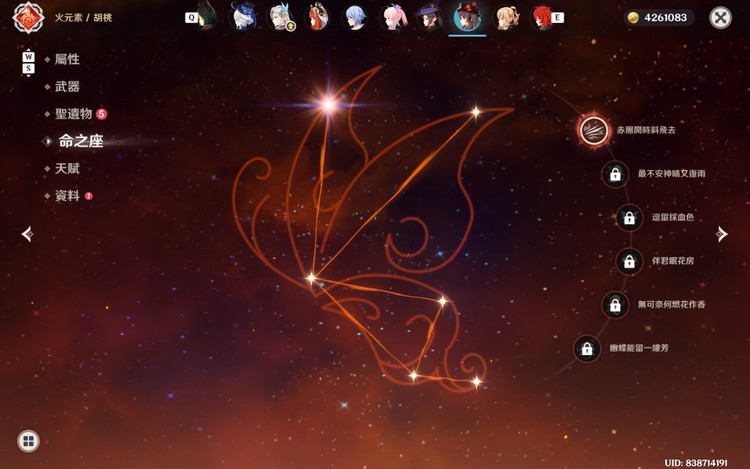Click the Pyro element emblem icon
Screen dimensions: 750x469
point(28,18)
